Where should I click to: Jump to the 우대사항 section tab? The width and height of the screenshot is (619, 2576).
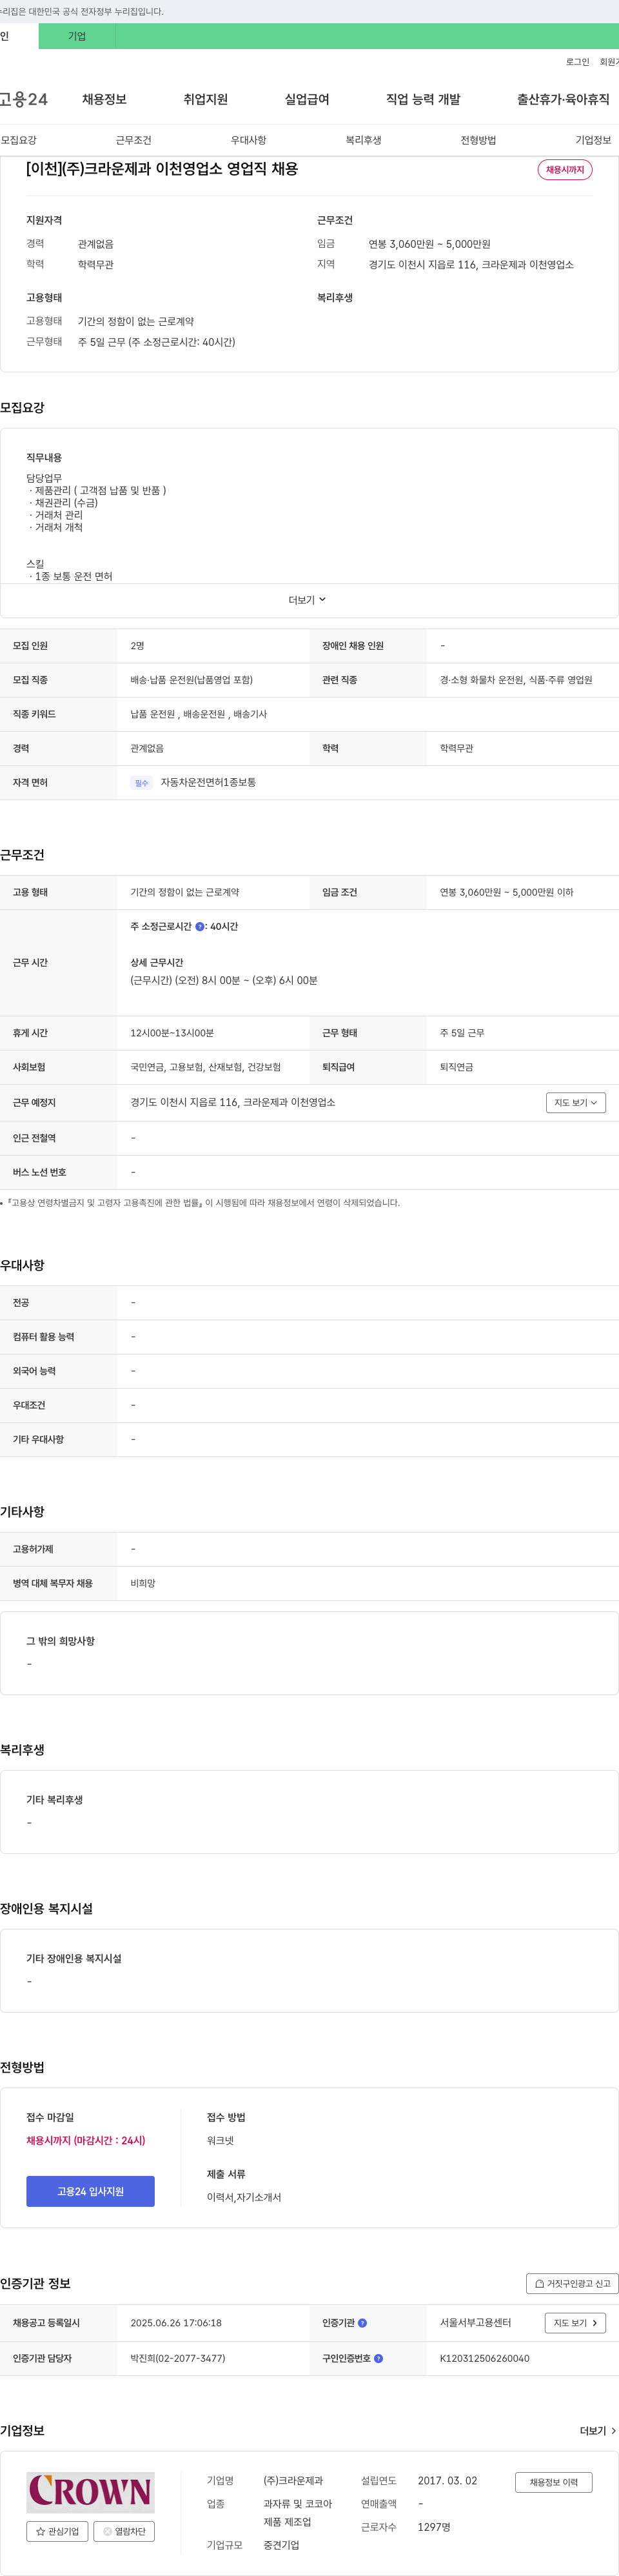point(249,140)
